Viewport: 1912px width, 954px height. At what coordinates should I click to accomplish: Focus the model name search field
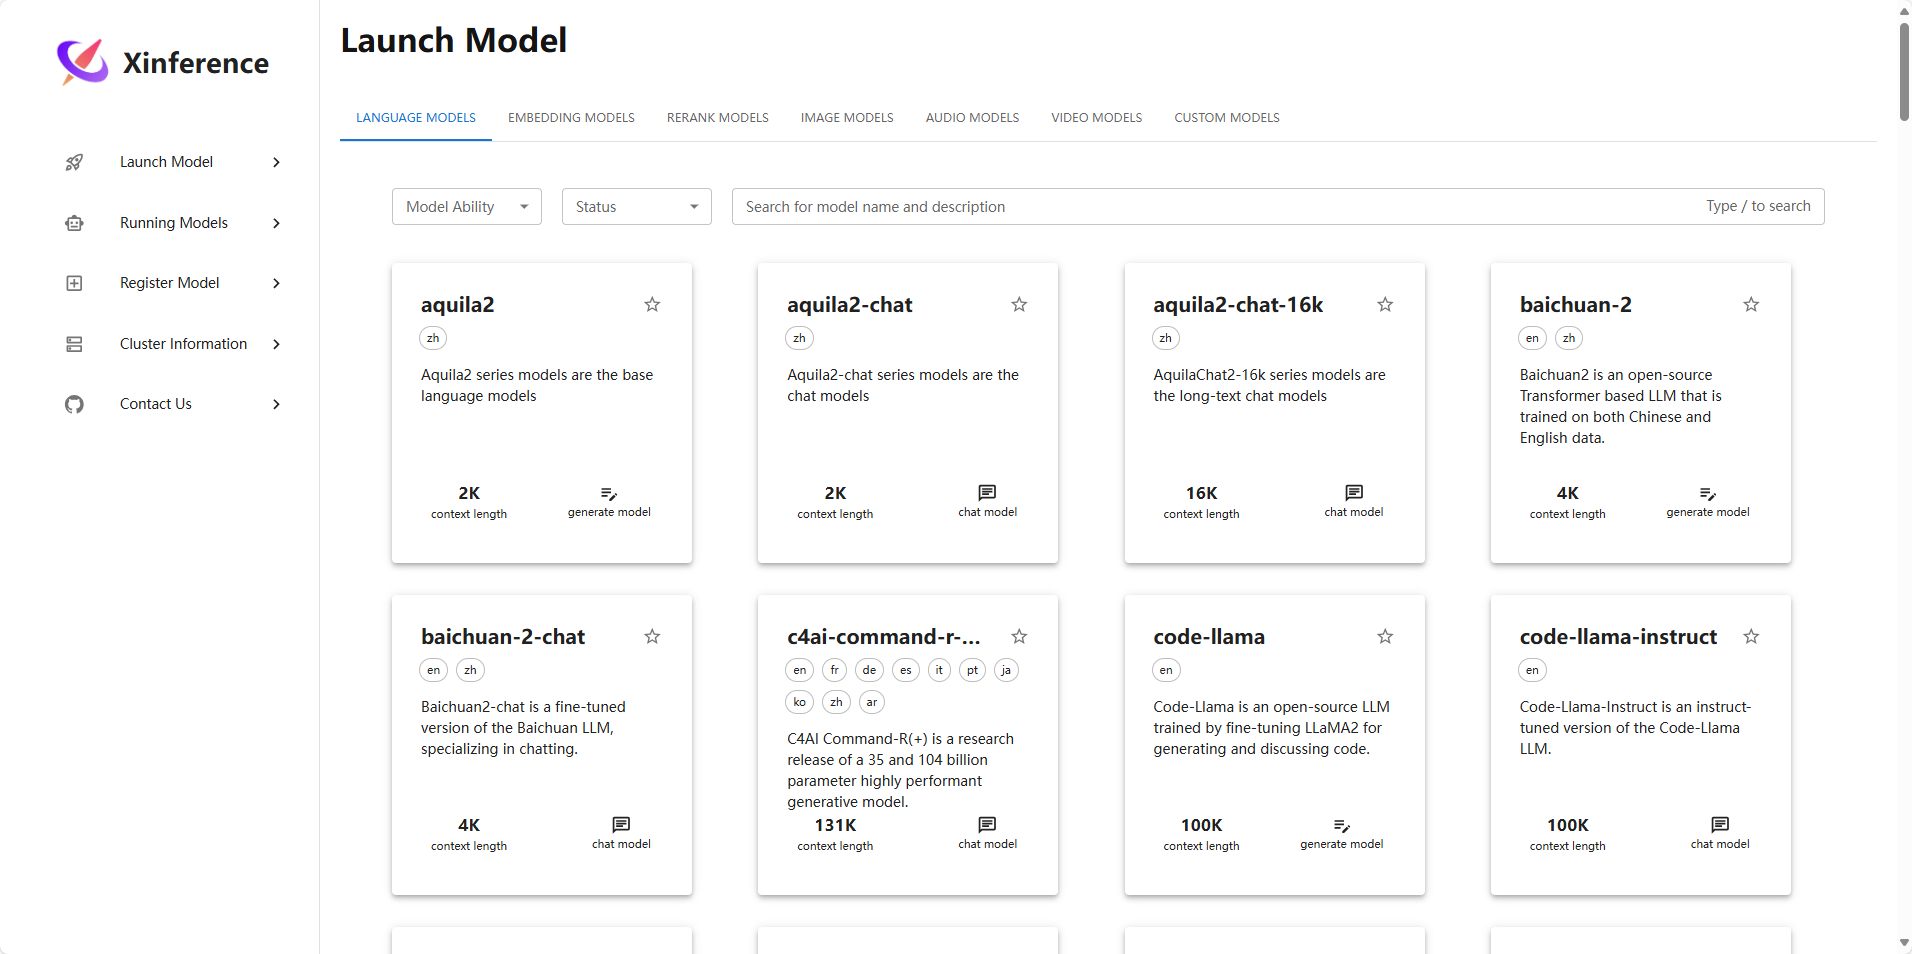[x=1278, y=207]
